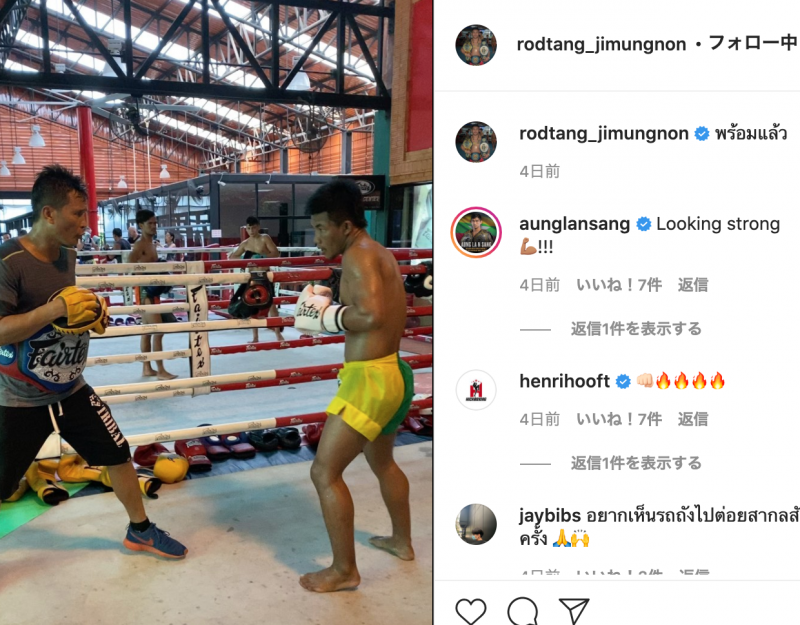This screenshot has width=800, height=625.
Task: Expand the reply under aunglansang's comment
Action: click(636, 329)
